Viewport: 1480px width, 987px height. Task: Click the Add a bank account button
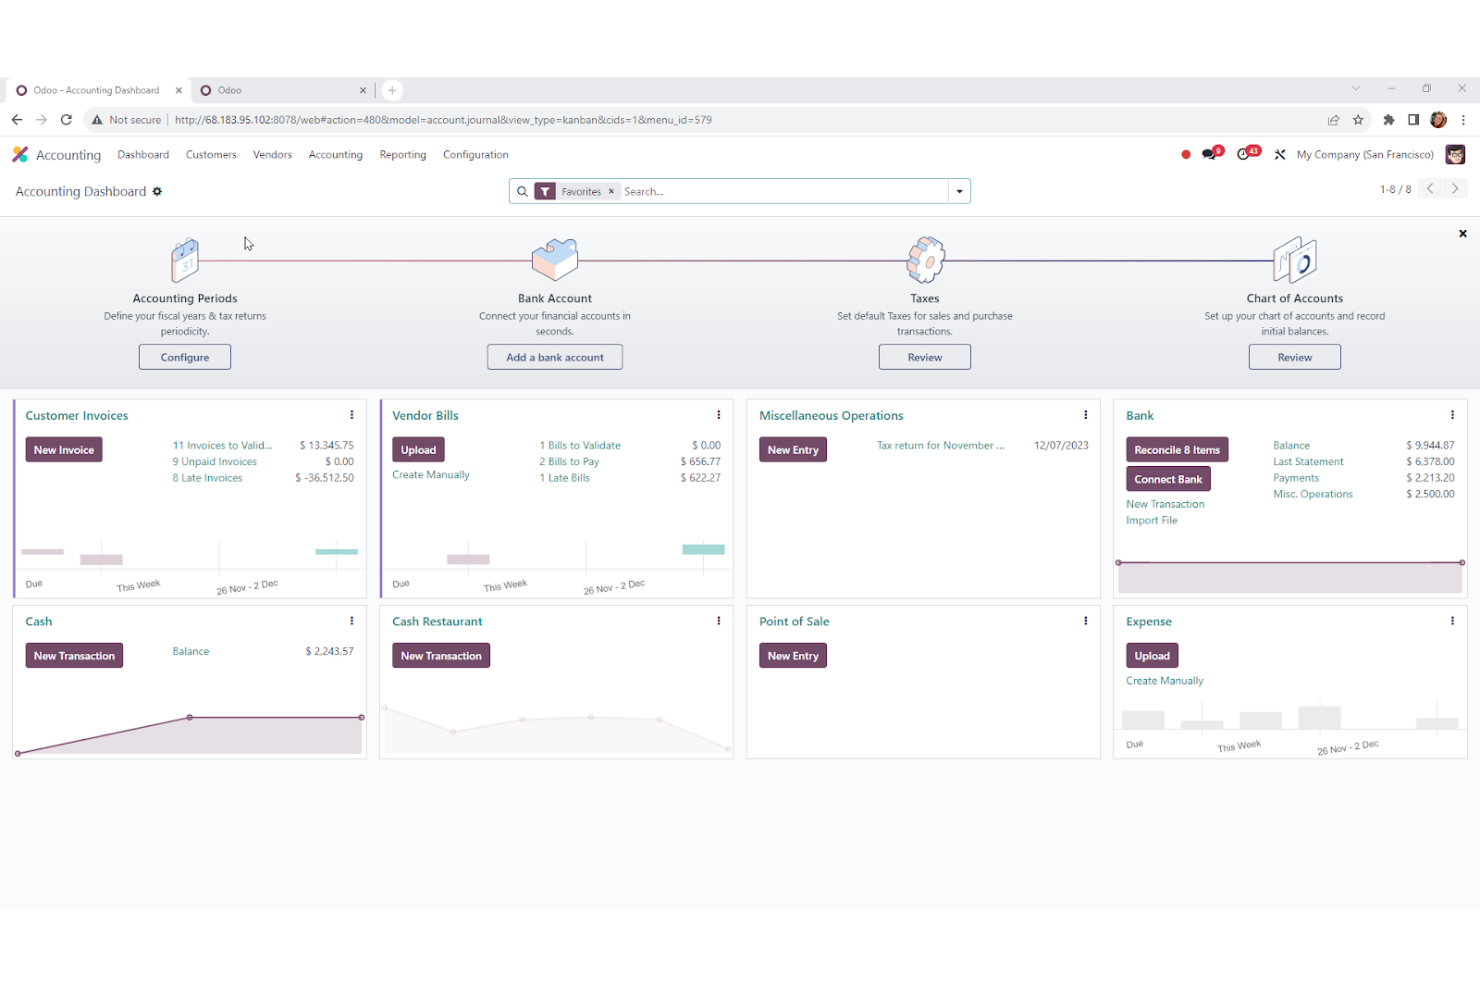554,356
